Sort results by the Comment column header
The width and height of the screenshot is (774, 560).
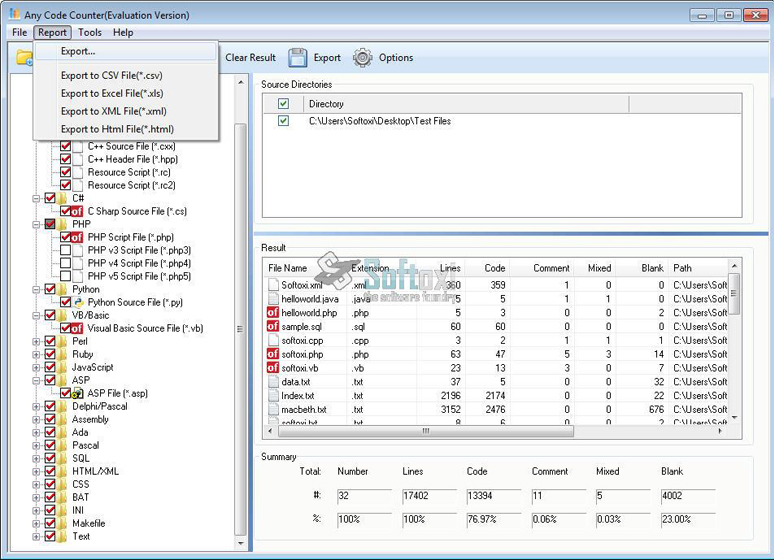pyautogui.click(x=551, y=268)
